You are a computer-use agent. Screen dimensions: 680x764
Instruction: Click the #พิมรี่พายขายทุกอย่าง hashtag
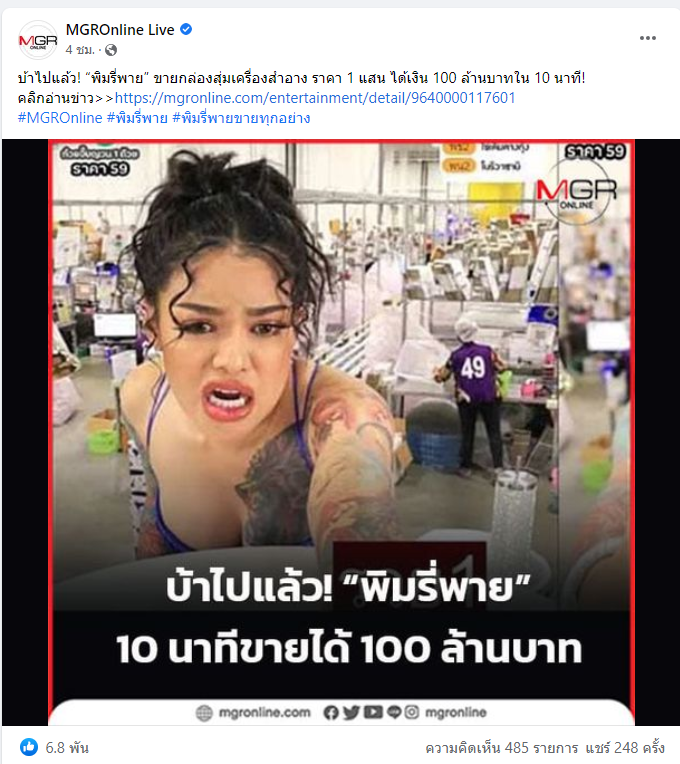241,118
